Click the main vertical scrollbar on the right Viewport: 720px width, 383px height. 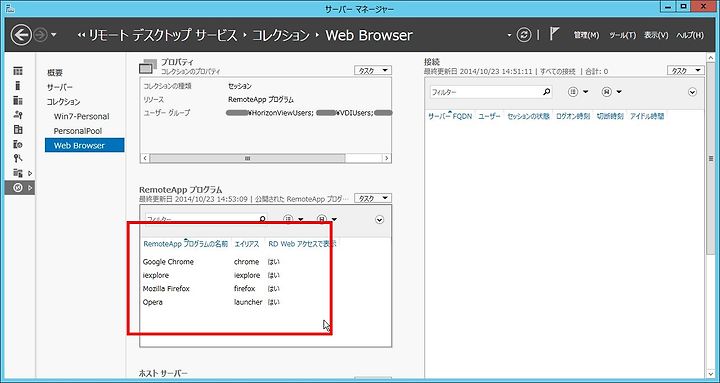[x=711, y=158]
